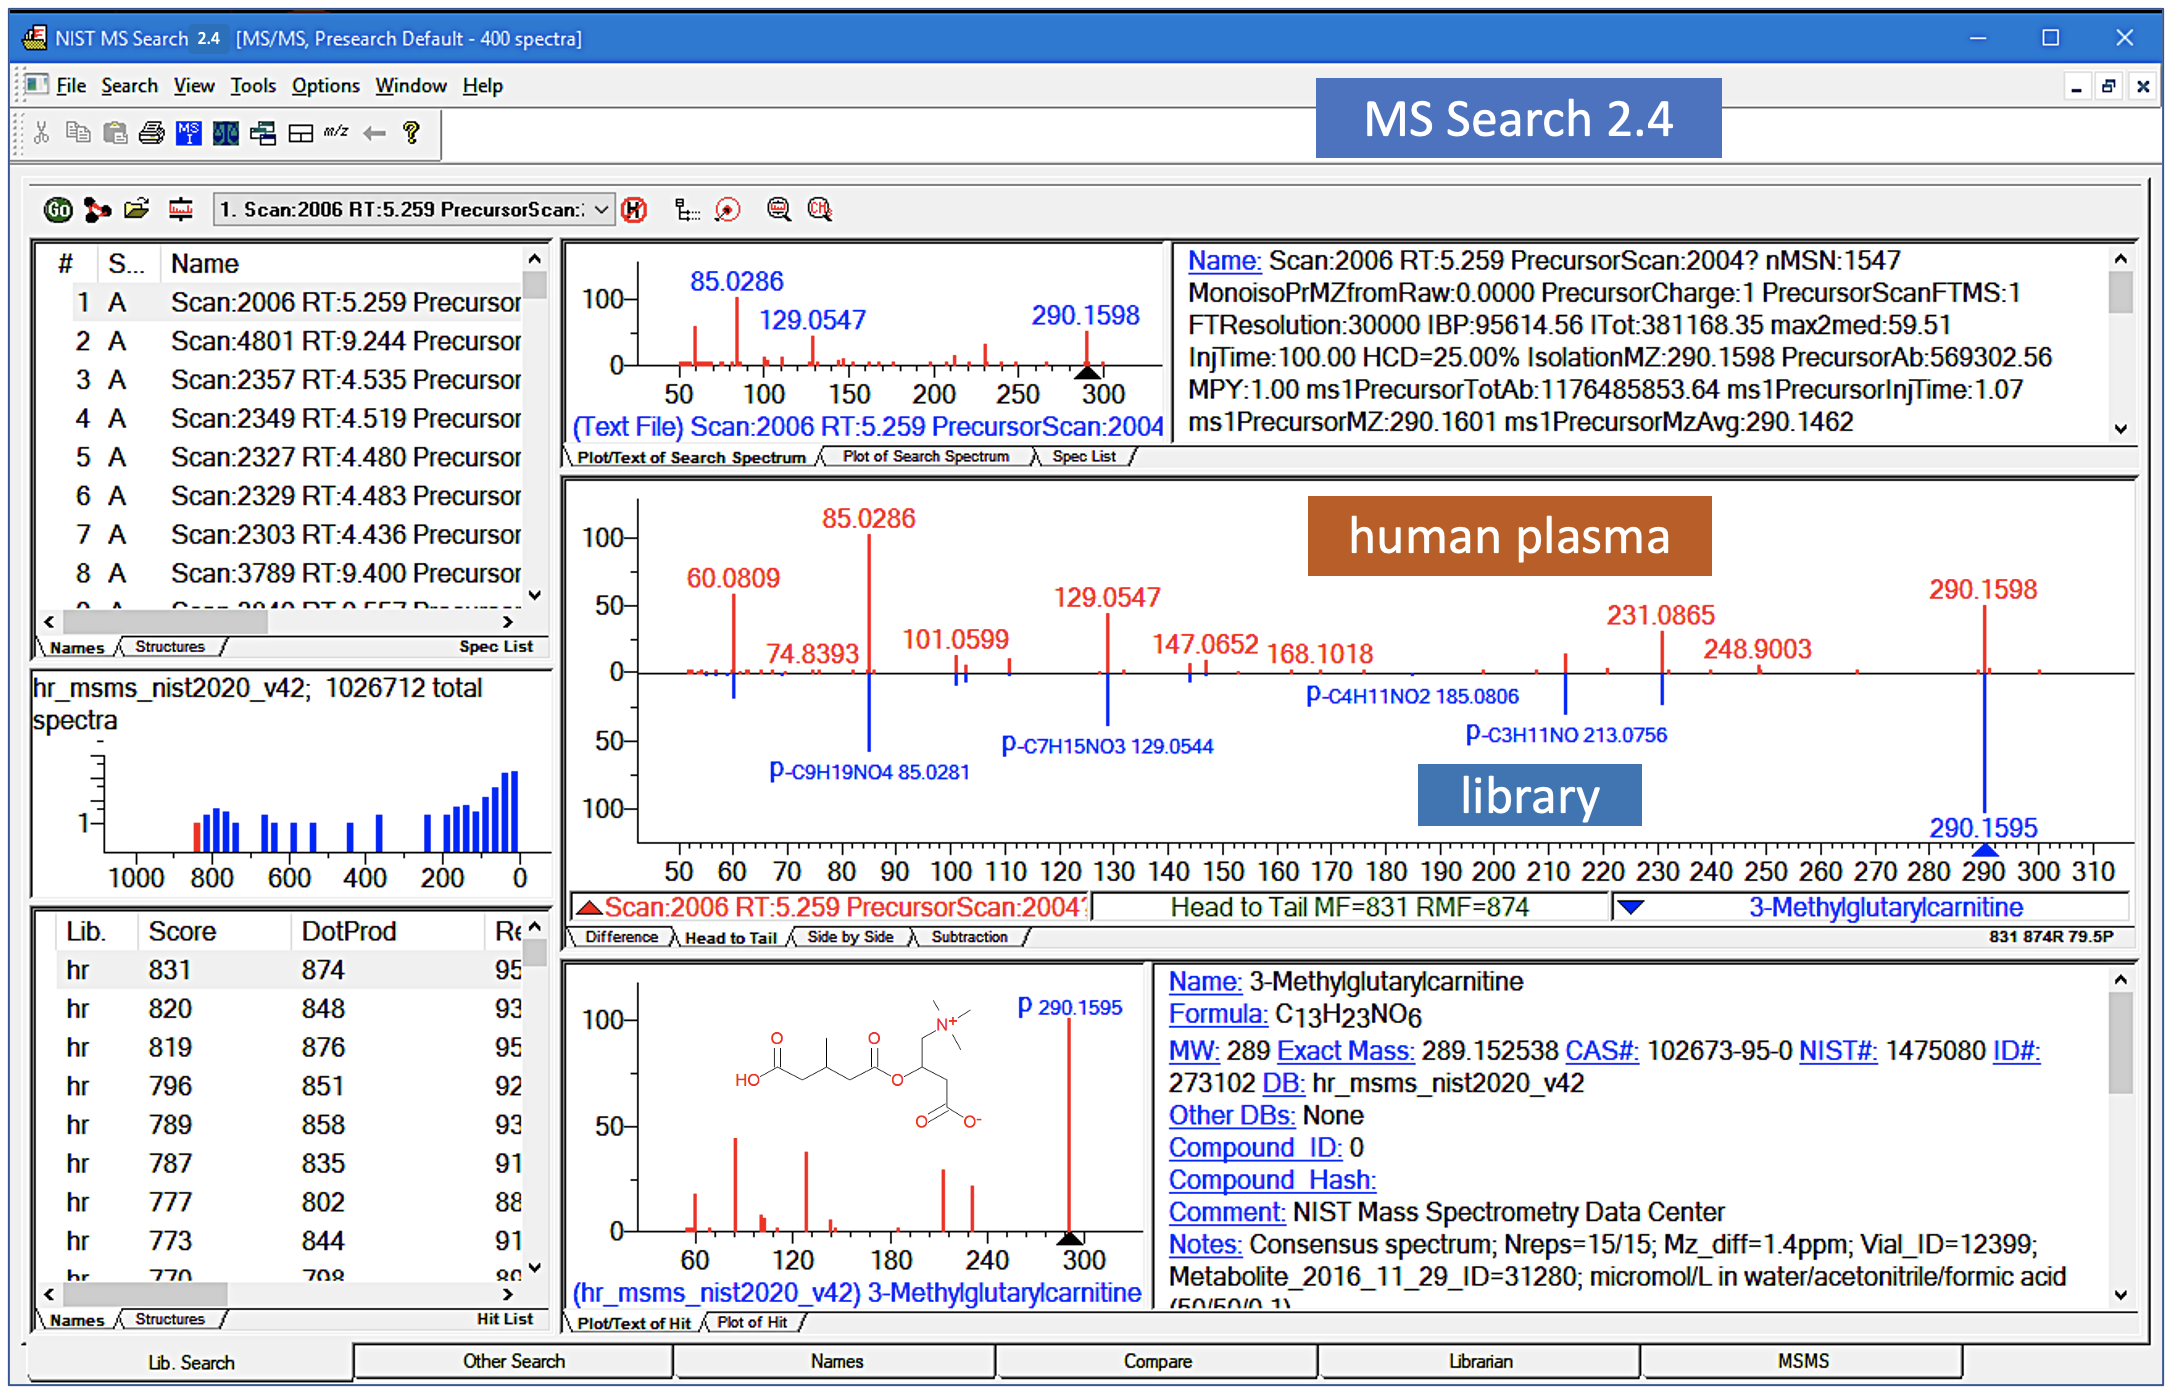Open the Options menu
Viewport: 2172px width, 1394px height.
point(326,86)
